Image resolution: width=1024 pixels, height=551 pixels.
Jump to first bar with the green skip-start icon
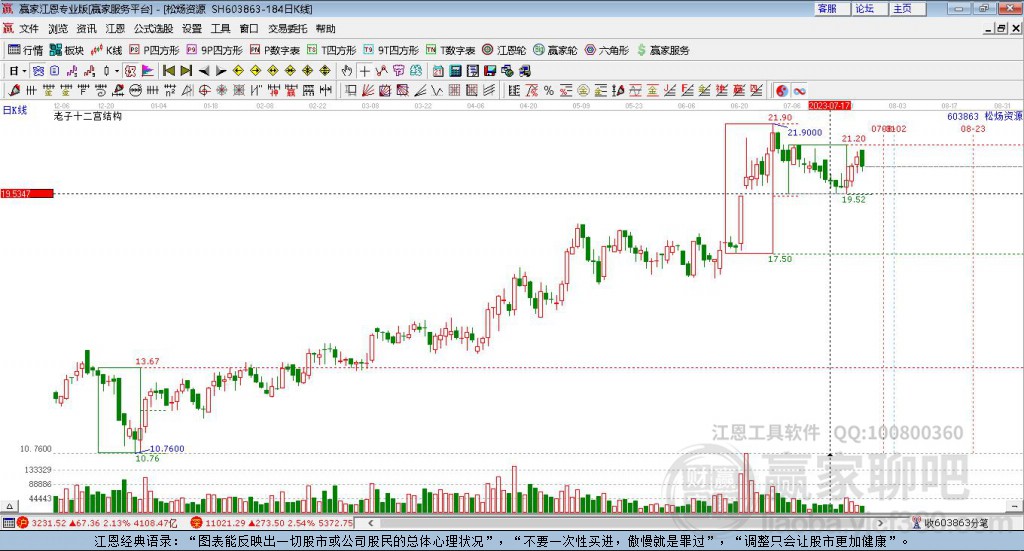click(168, 71)
